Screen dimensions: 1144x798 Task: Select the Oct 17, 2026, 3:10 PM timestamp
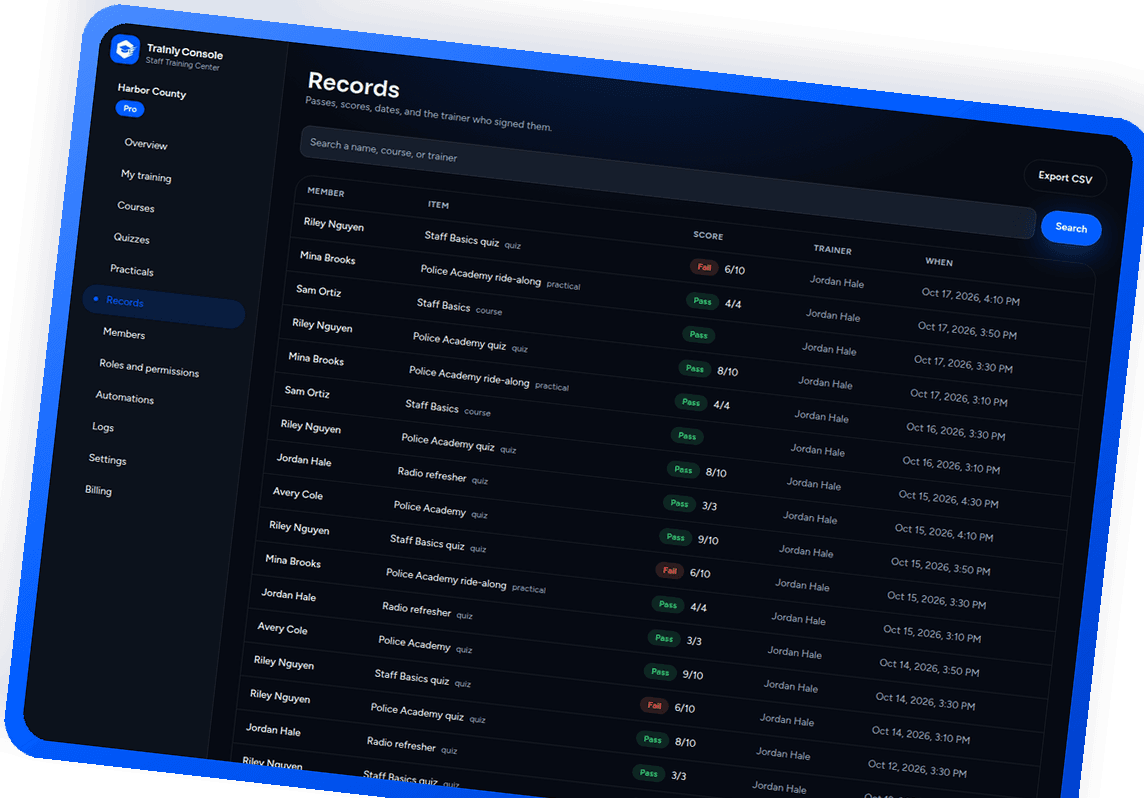[959, 398]
